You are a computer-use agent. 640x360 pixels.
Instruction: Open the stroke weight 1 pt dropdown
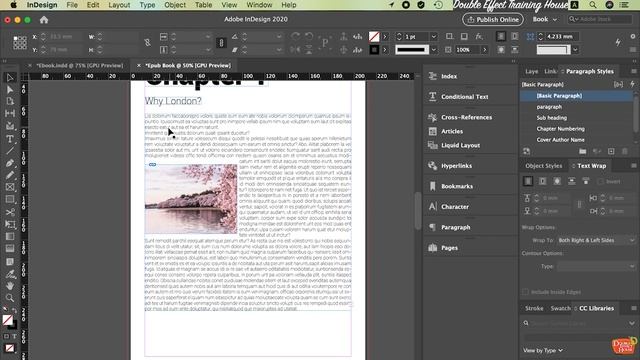[434, 37]
